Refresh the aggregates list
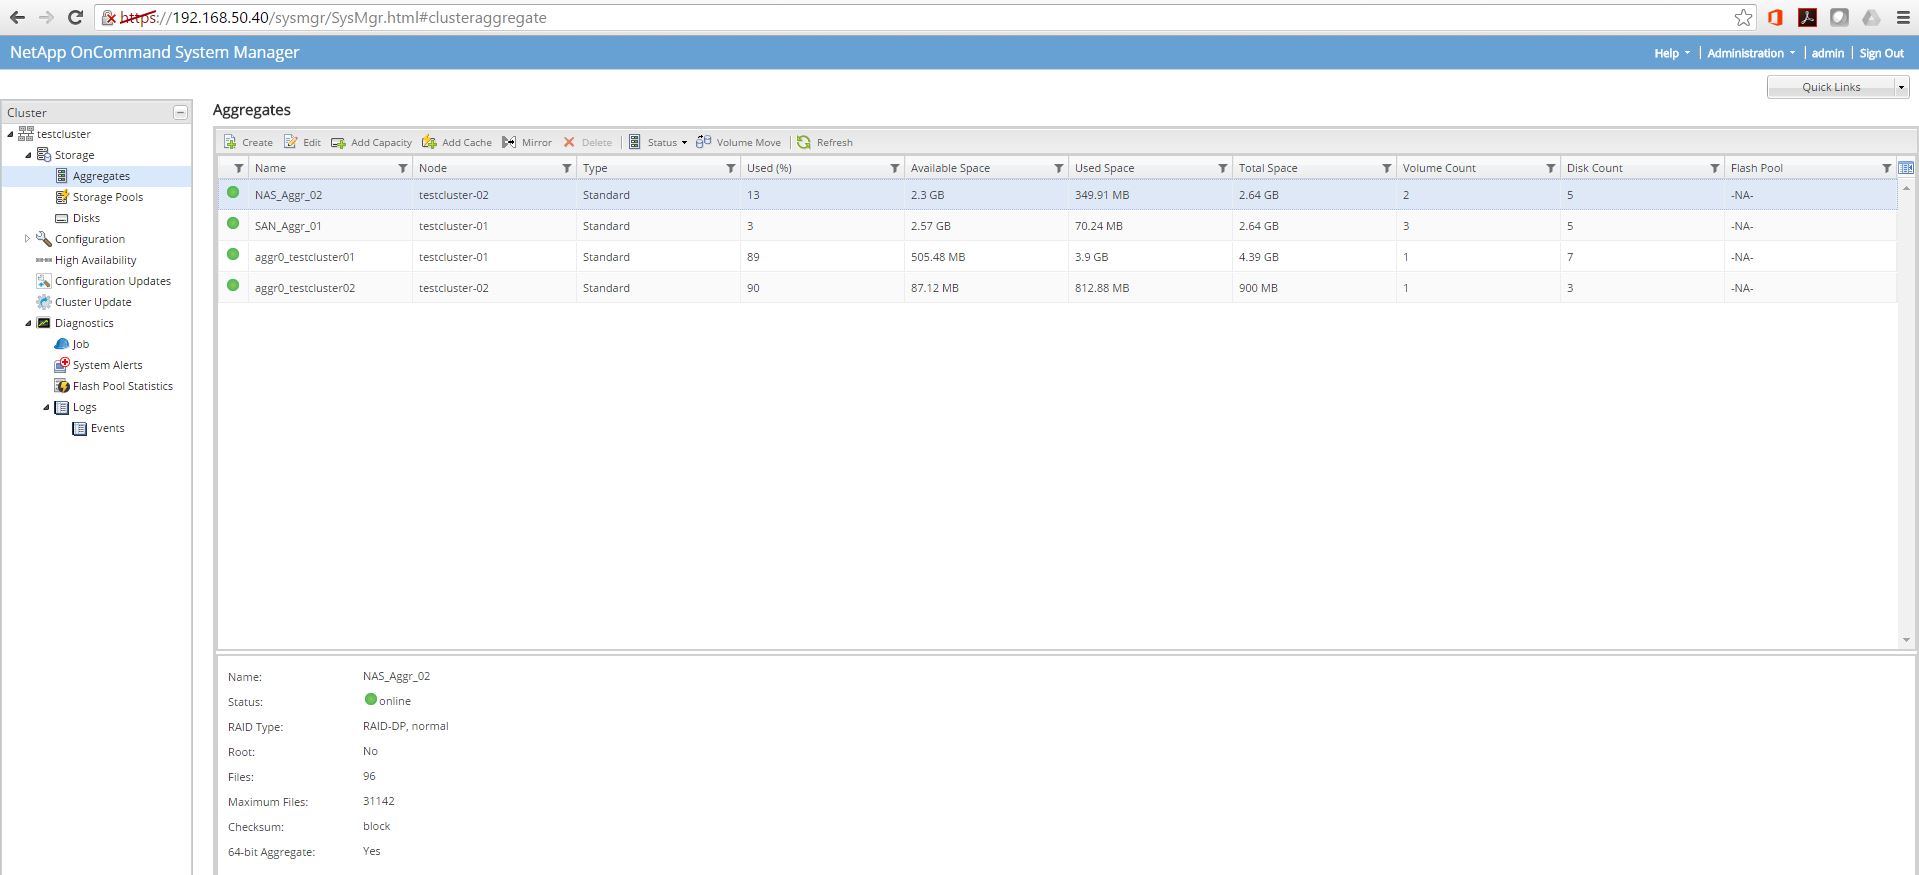Screen dimensions: 1919x875 pyautogui.click(x=804, y=142)
